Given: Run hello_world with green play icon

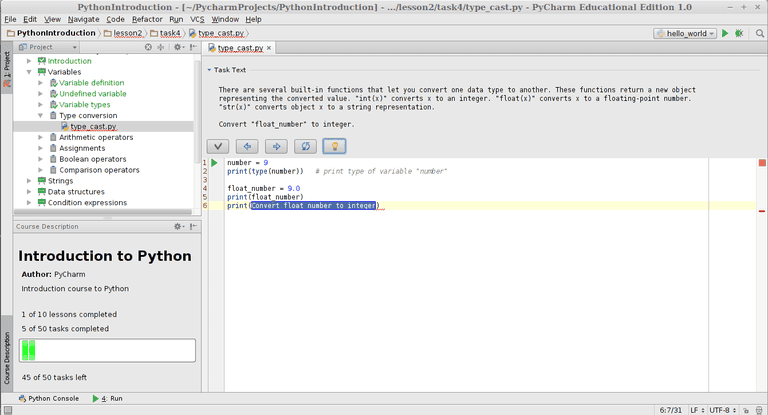Looking at the screenshot, I should click(725, 33).
